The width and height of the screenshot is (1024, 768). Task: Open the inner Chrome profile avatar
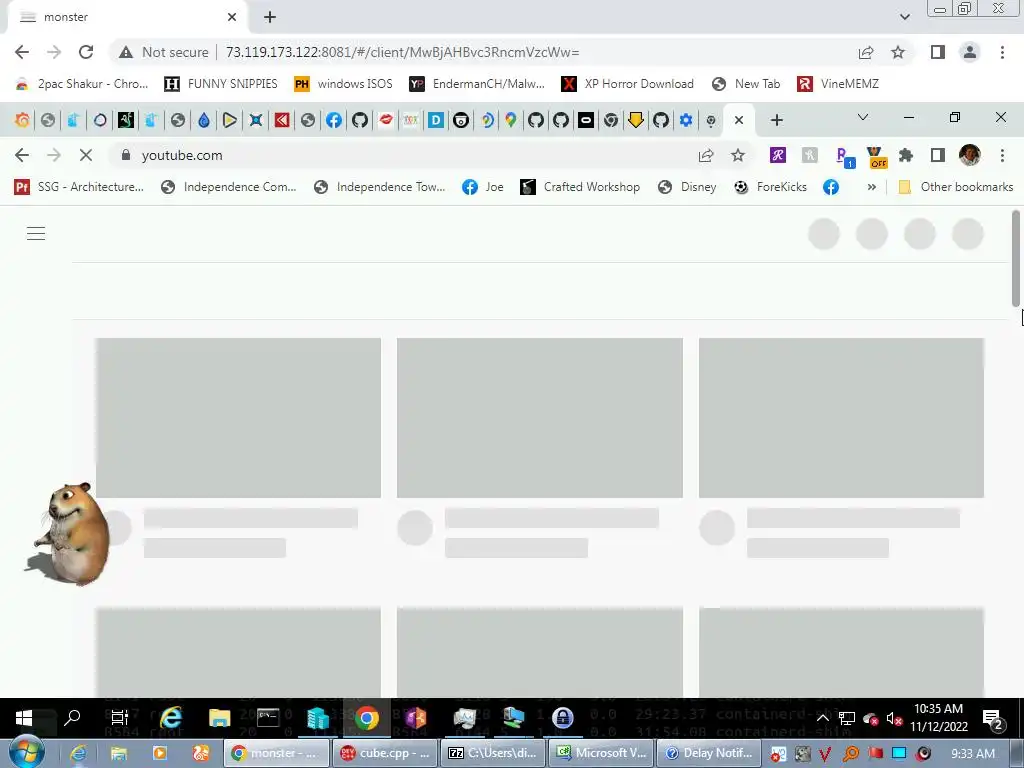[x=970, y=155]
